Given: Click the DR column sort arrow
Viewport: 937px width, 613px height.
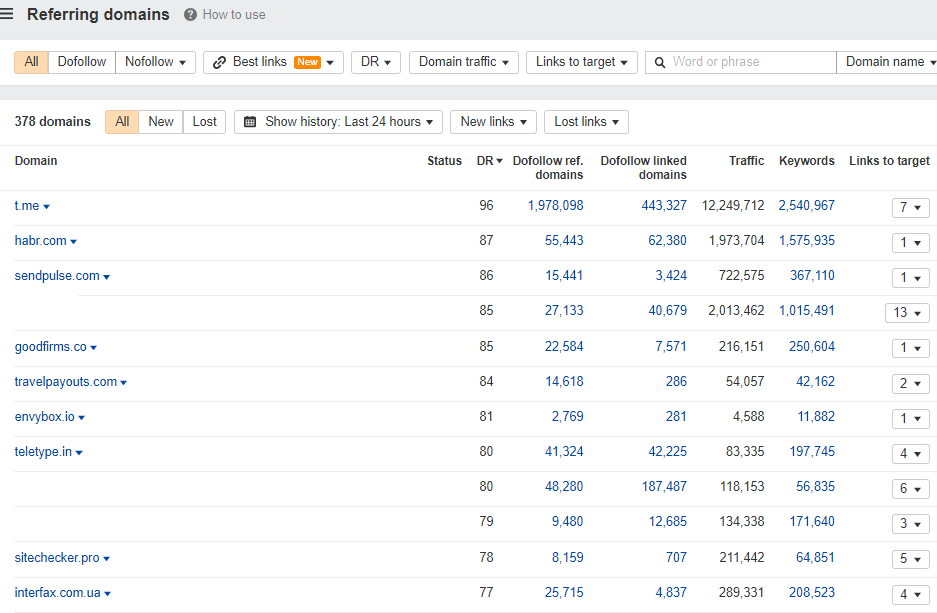Looking at the screenshot, I should tap(499, 161).
